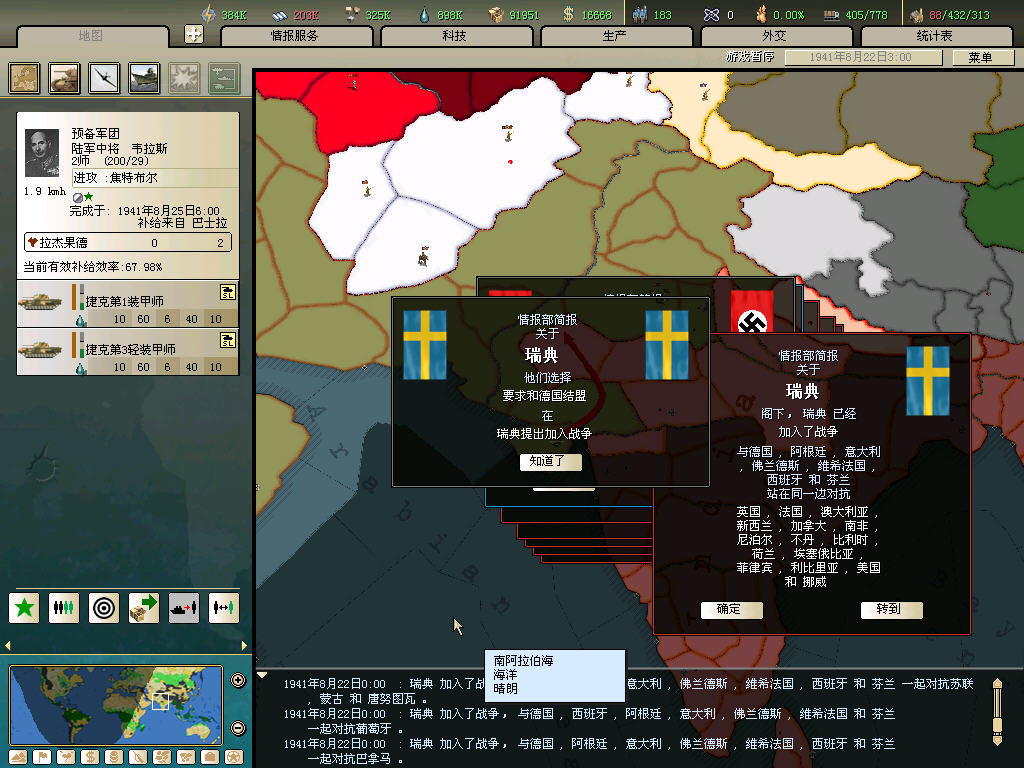Select the partisan map mode icon

pyautogui.click(x=138, y=758)
